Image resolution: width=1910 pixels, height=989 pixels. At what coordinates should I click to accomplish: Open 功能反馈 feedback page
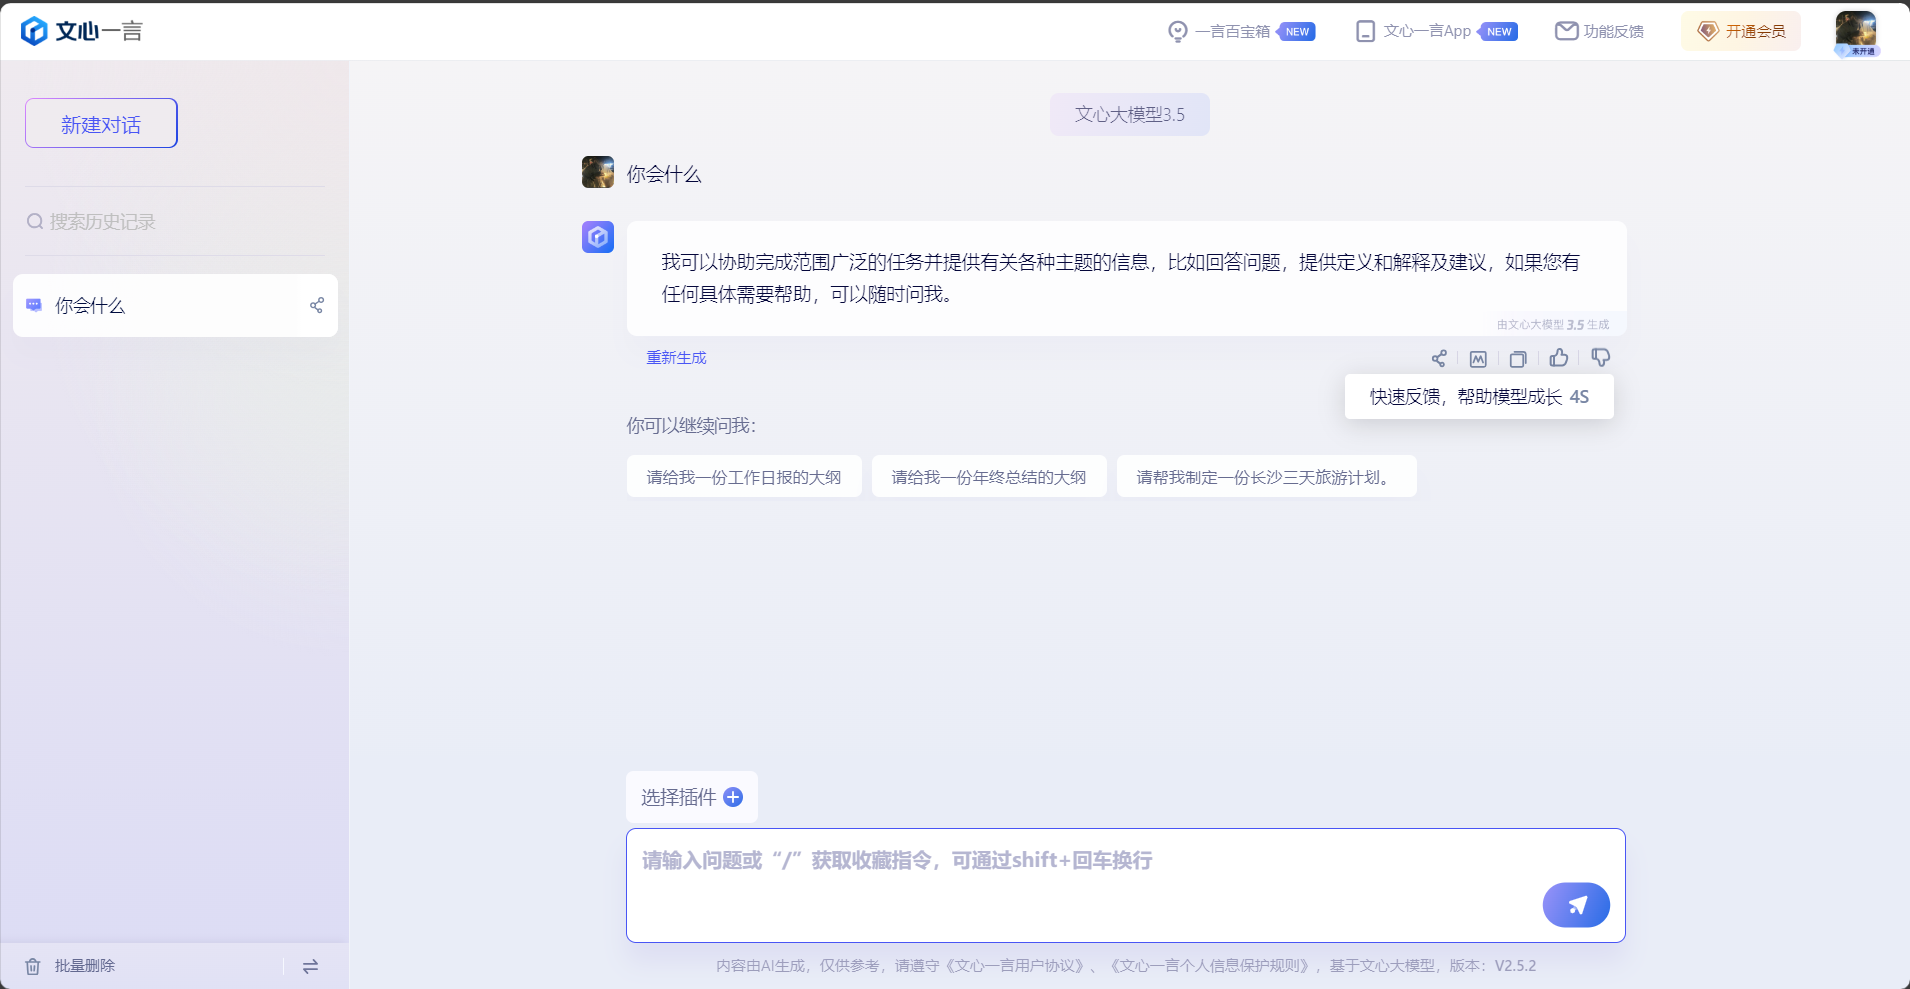point(1599,32)
